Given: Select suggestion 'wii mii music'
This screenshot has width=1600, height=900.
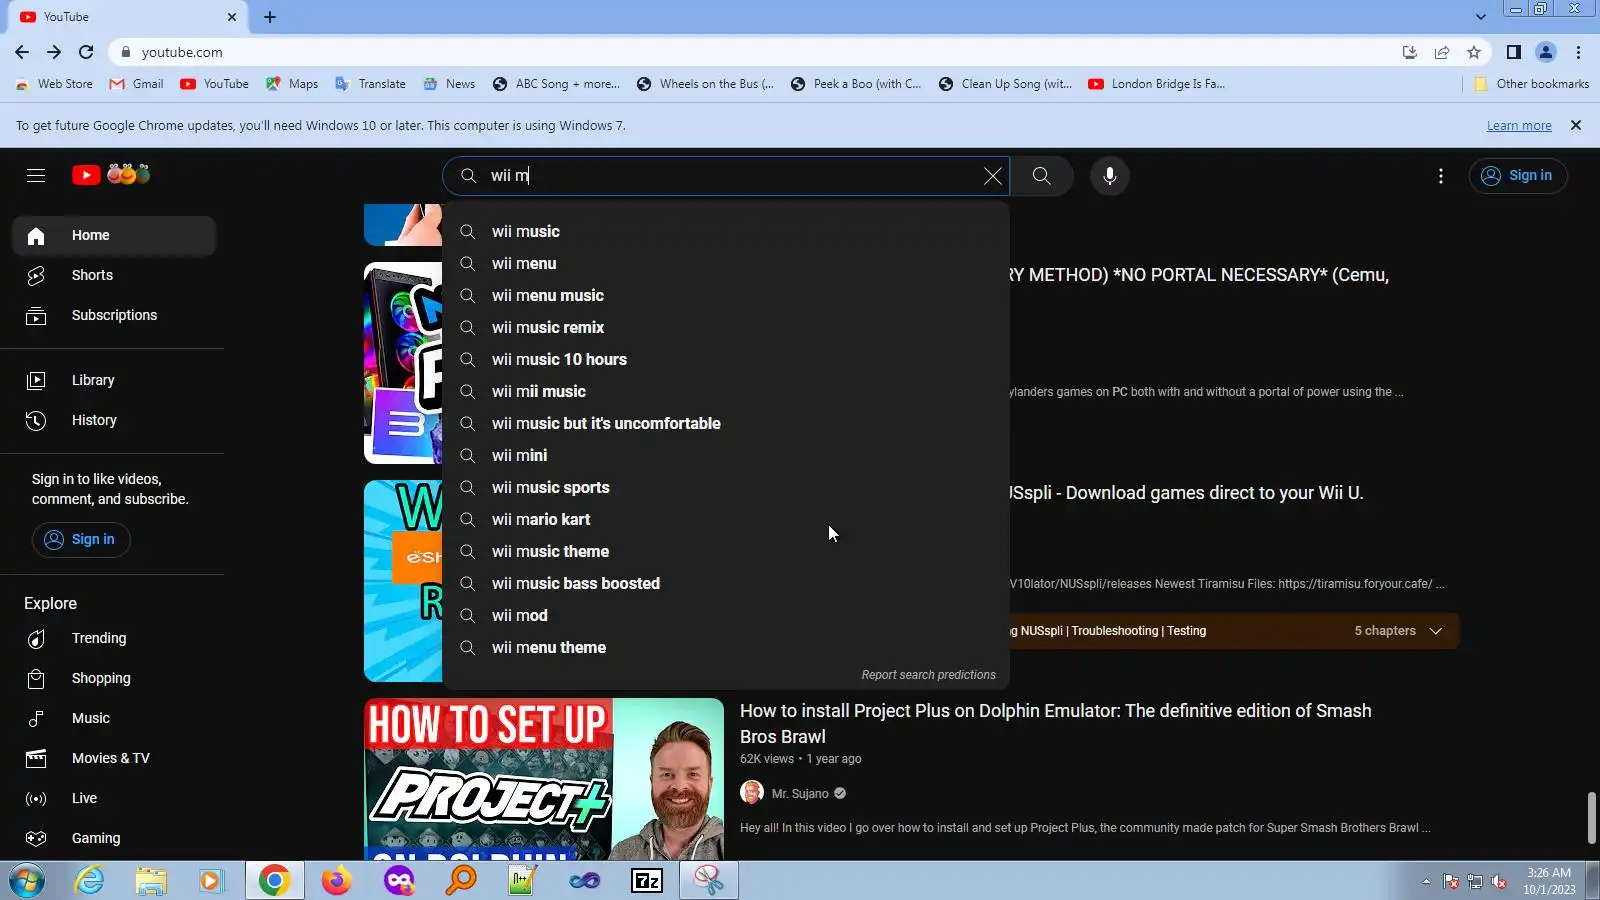Looking at the screenshot, I should [726, 392].
